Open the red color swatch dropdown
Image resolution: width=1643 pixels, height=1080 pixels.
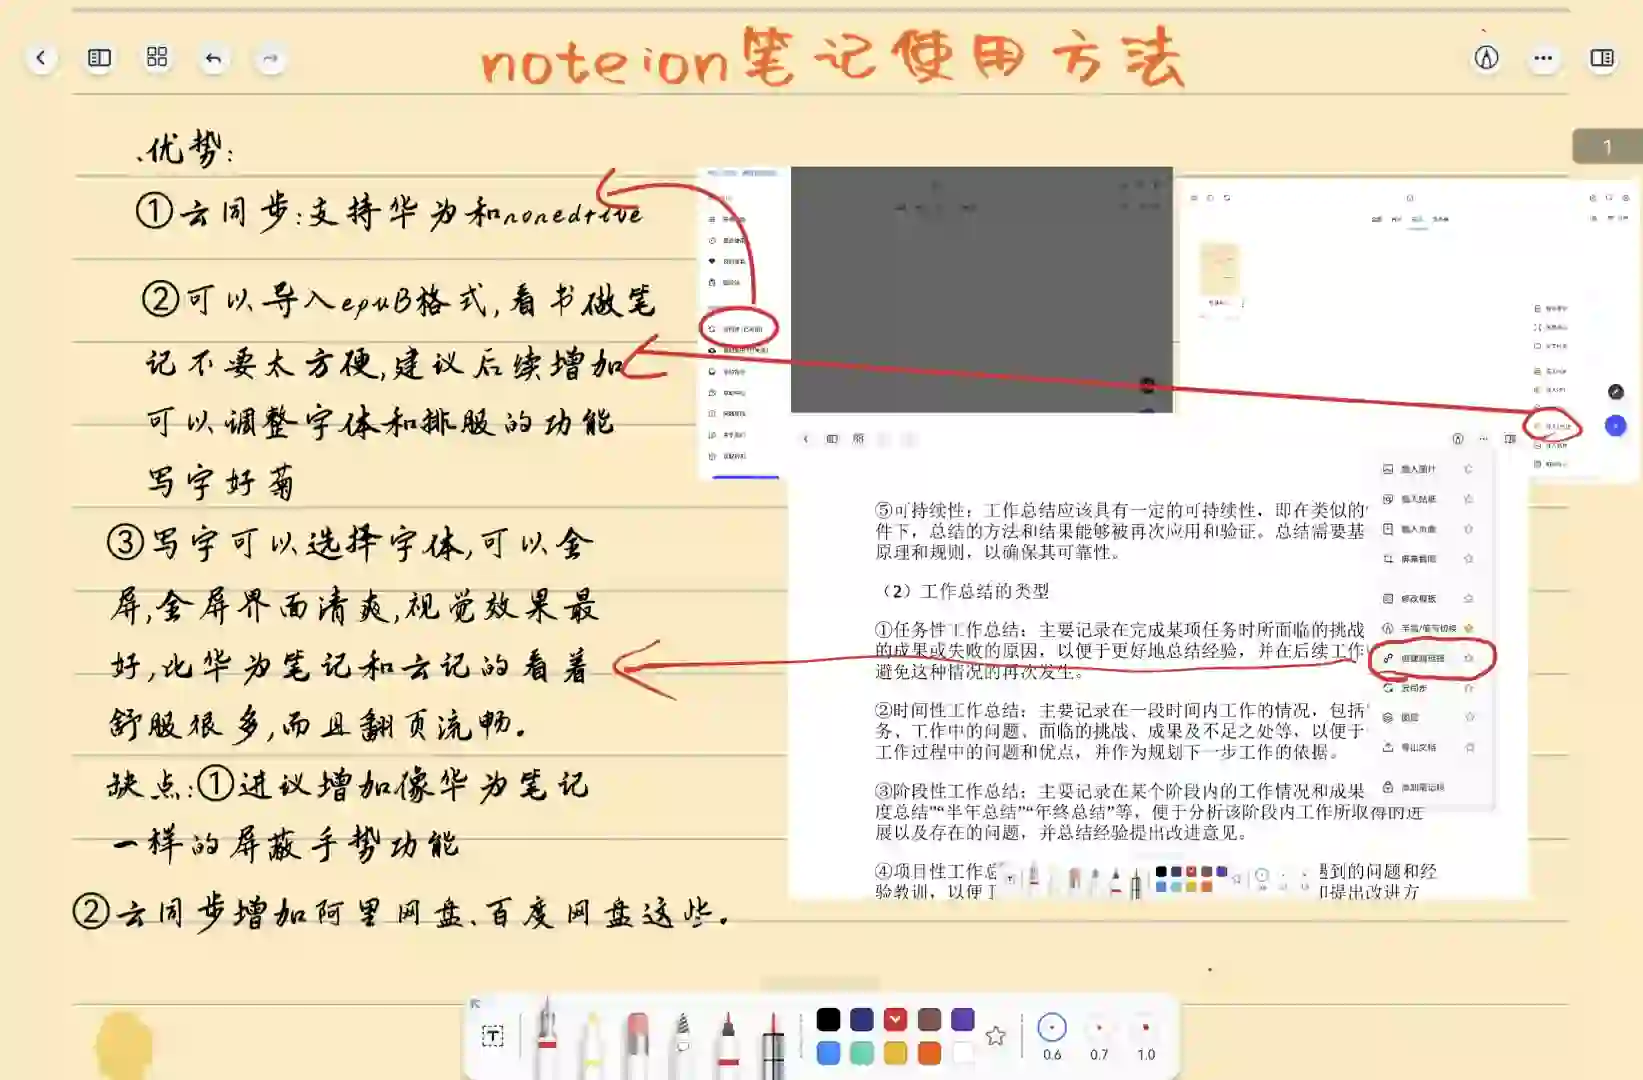click(896, 1019)
